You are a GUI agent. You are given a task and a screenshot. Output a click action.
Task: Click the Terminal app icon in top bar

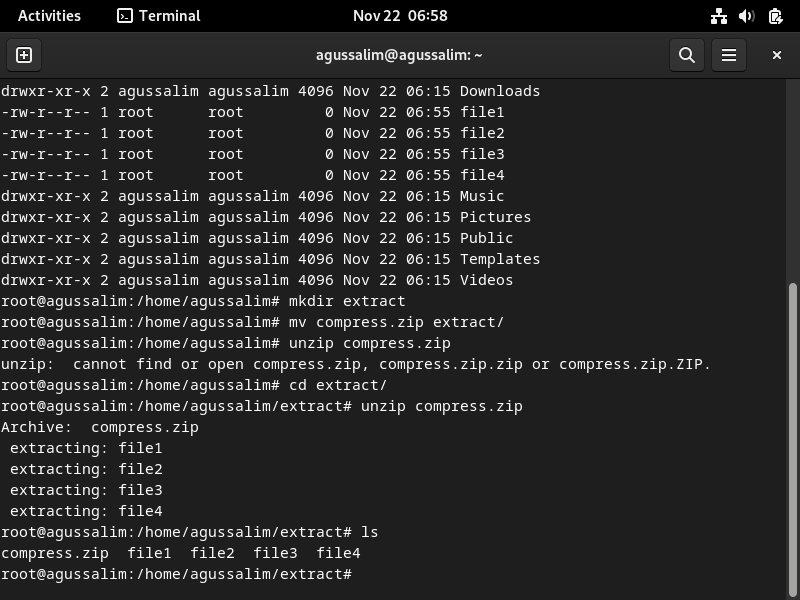coord(125,16)
